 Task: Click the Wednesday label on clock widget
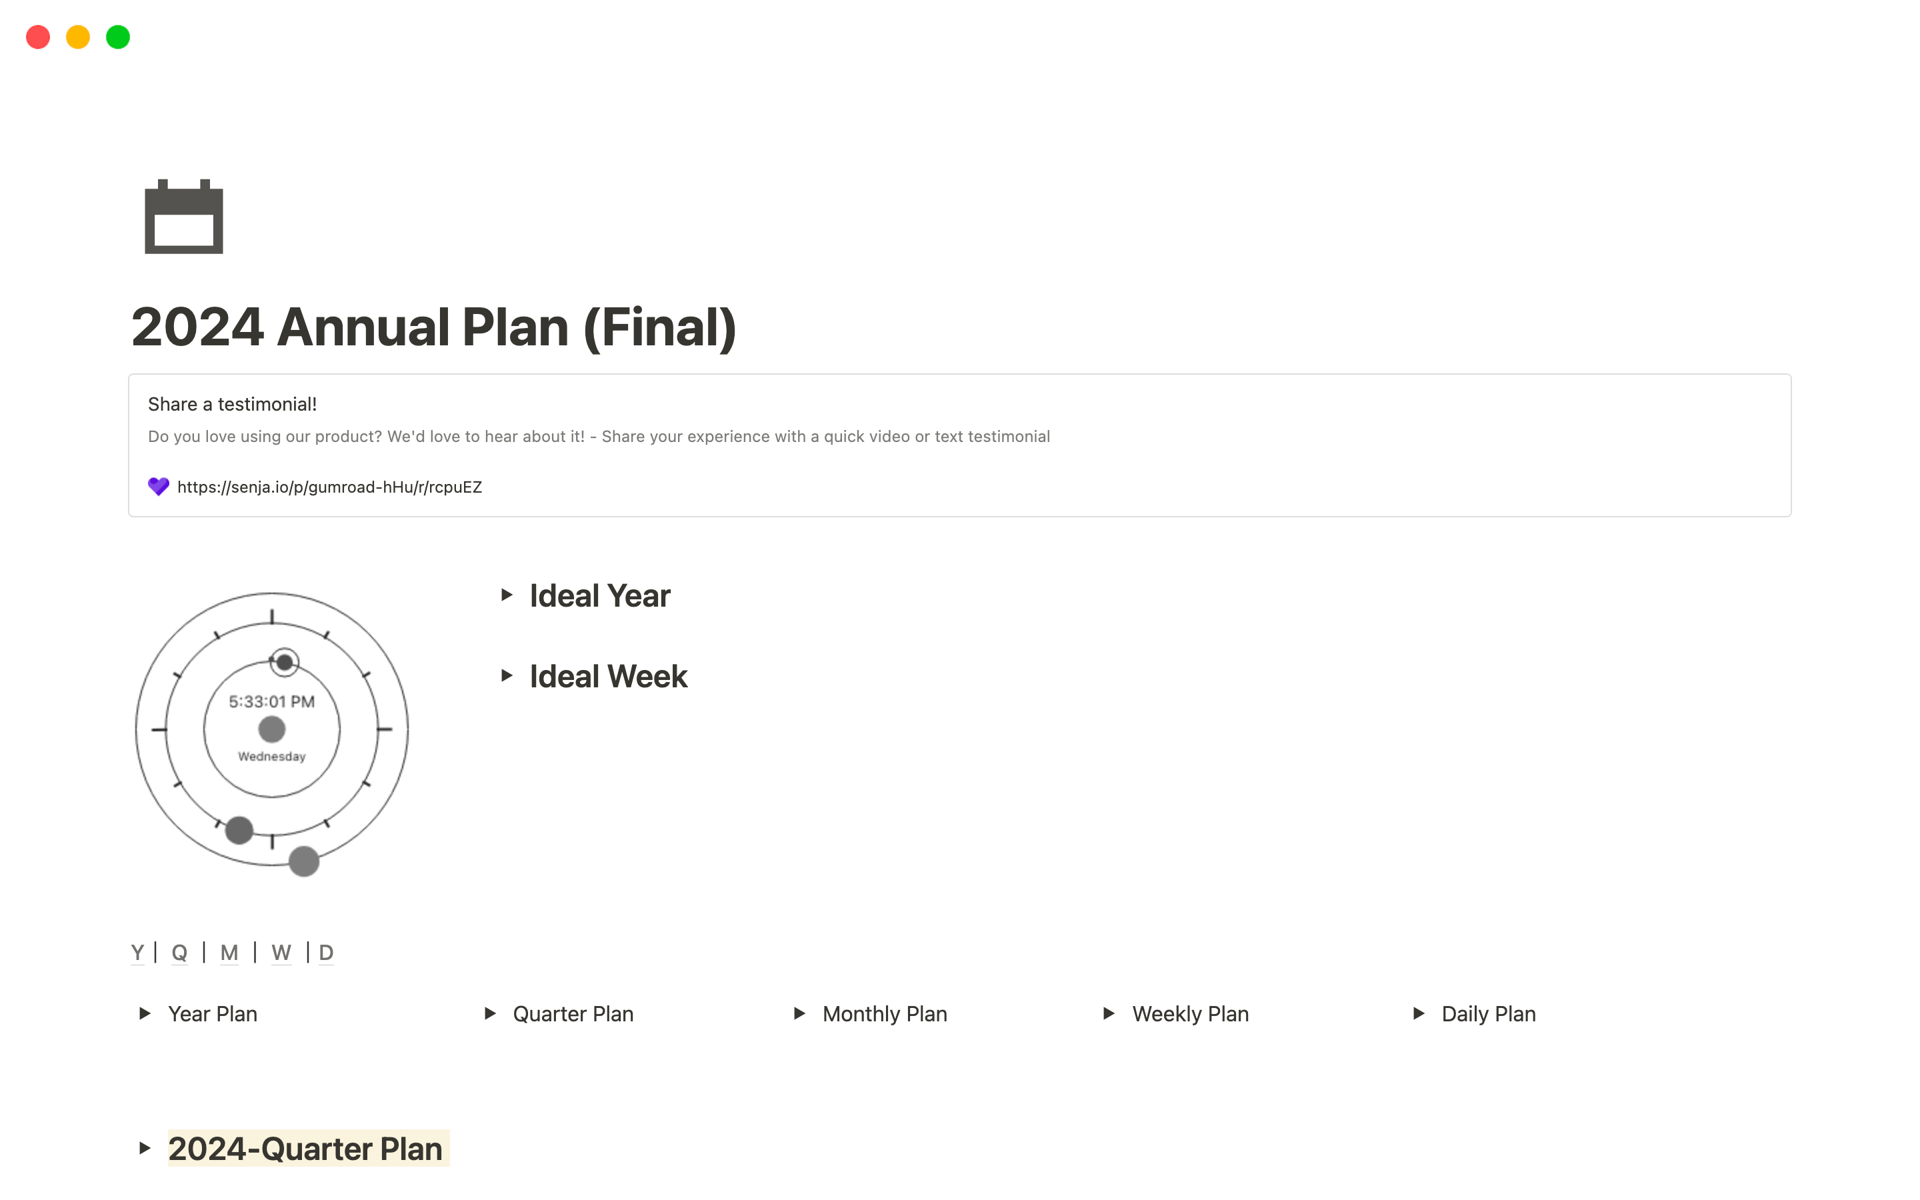[x=271, y=755]
